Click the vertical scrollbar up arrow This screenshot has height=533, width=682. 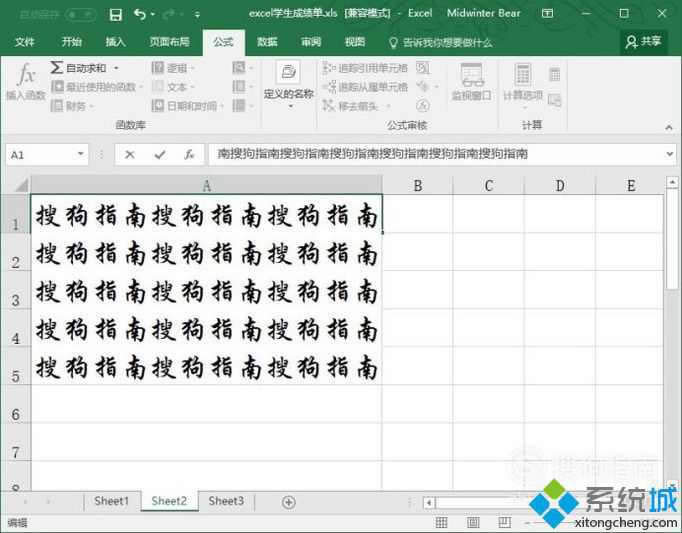click(672, 182)
